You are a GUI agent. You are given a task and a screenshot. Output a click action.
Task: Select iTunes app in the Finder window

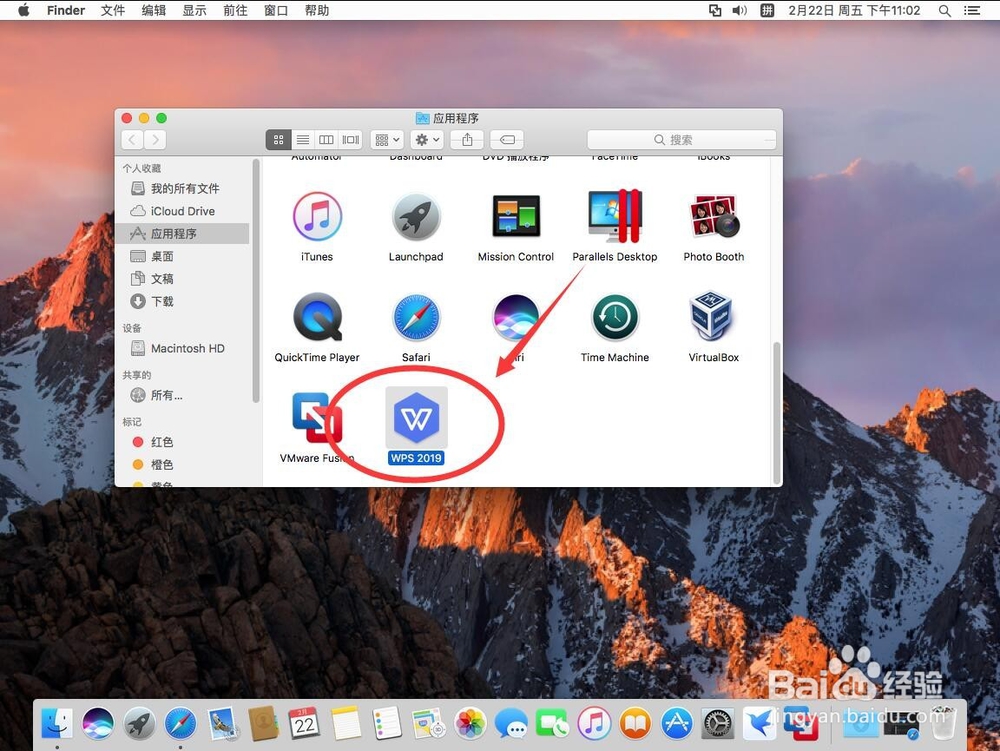coord(317,217)
